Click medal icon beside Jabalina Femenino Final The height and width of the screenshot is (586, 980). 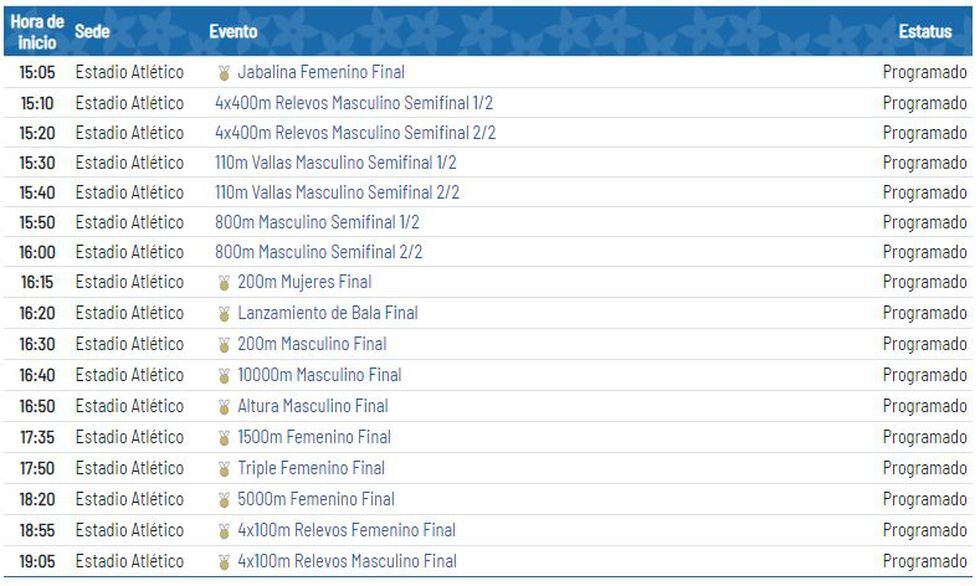[224, 73]
